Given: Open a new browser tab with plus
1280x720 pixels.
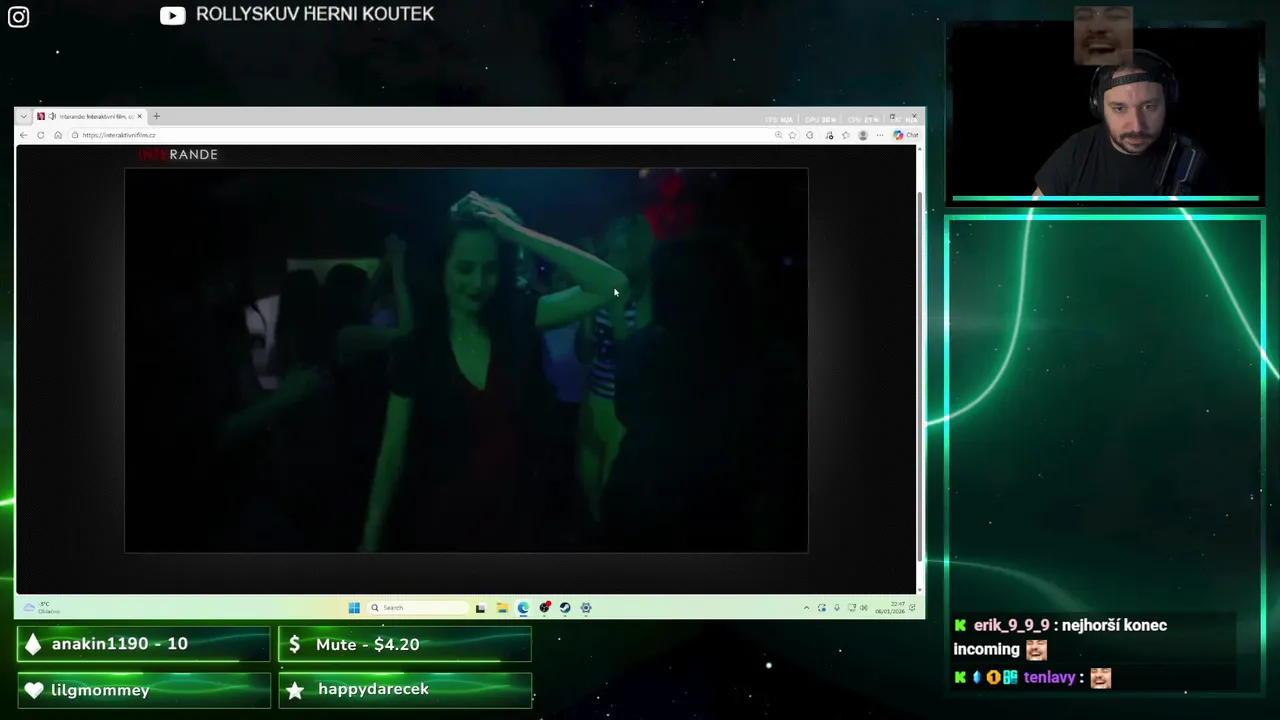Looking at the screenshot, I should 156,116.
